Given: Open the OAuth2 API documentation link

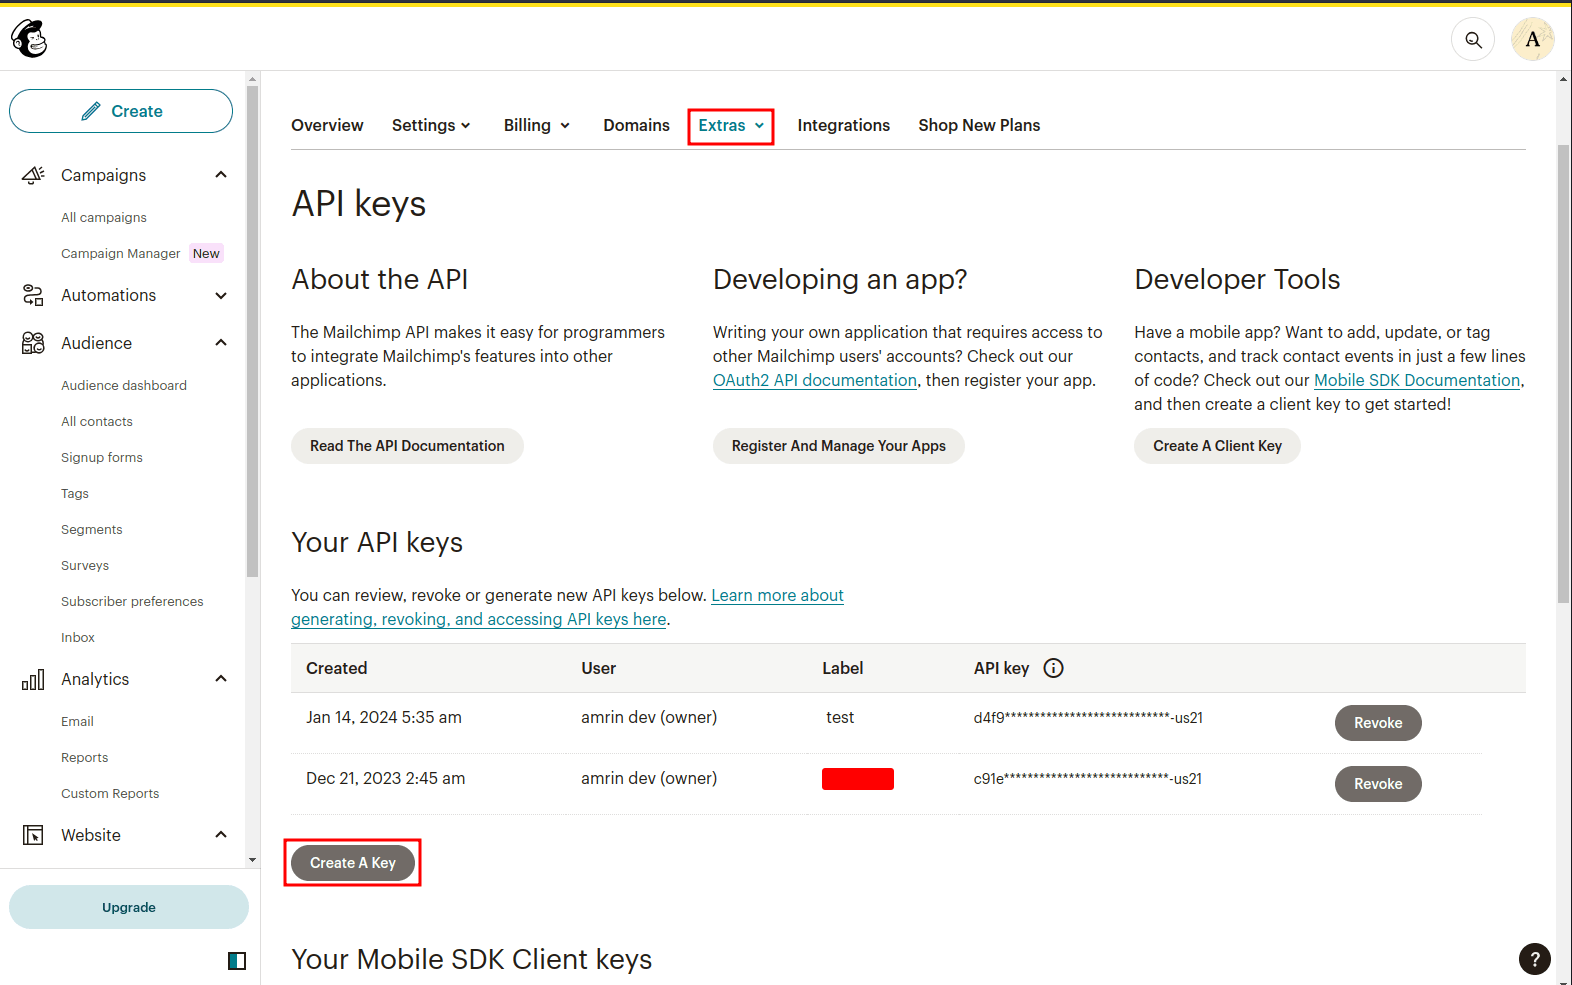Looking at the screenshot, I should 814,380.
